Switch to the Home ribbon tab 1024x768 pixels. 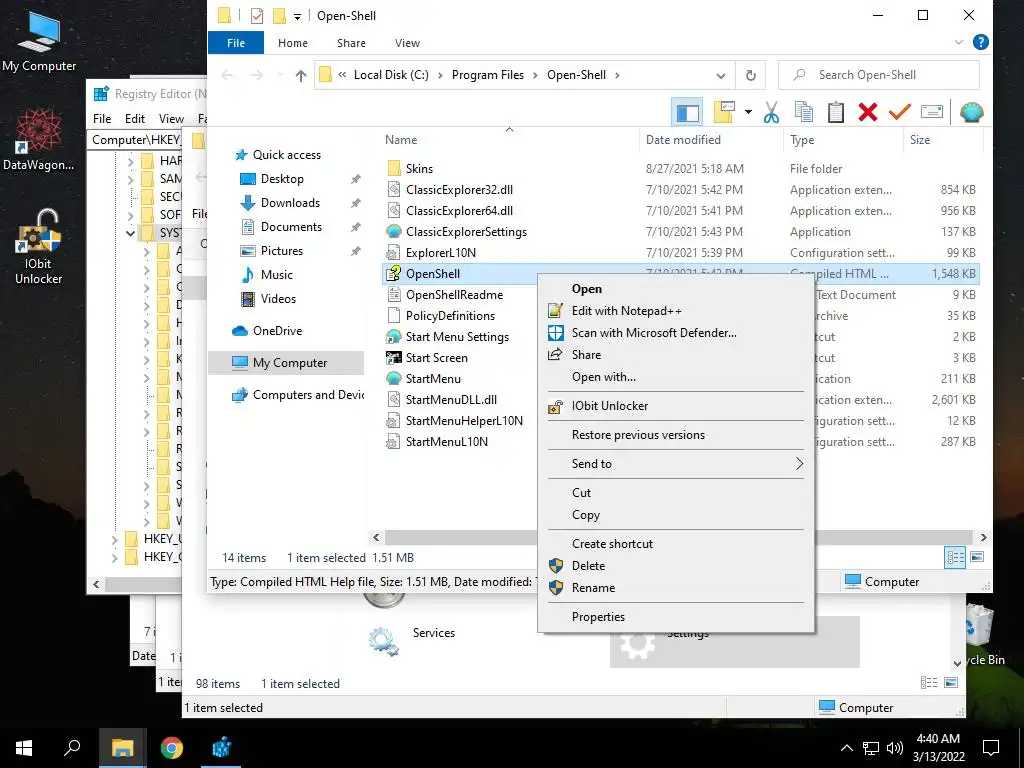293,42
